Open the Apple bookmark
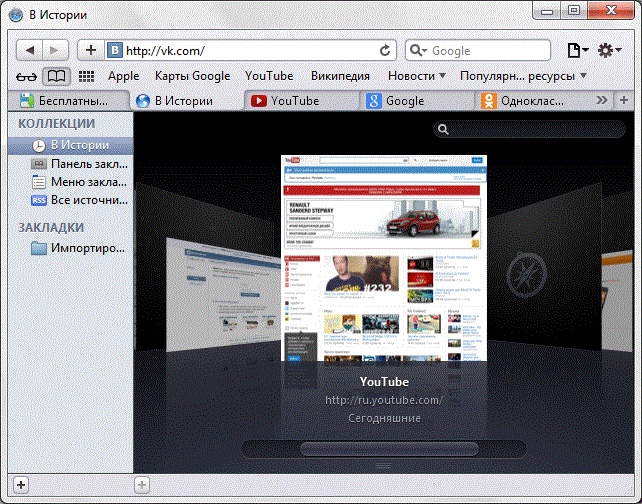 pos(123,76)
